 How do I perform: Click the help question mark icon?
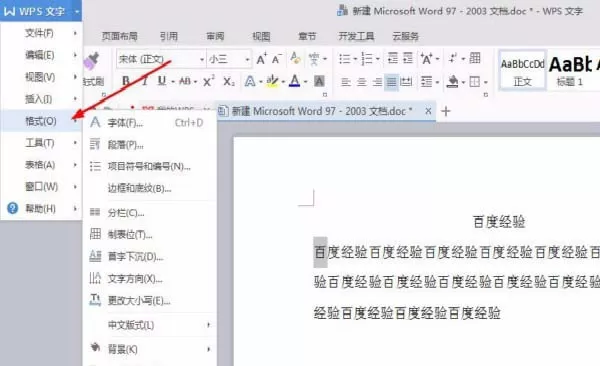coord(13,209)
